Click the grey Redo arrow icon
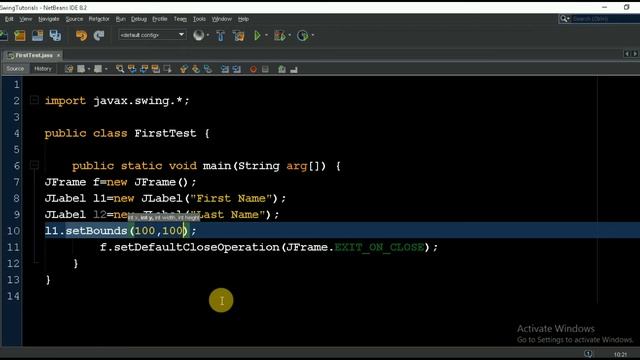This screenshot has height=360, width=640. tap(99, 36)
